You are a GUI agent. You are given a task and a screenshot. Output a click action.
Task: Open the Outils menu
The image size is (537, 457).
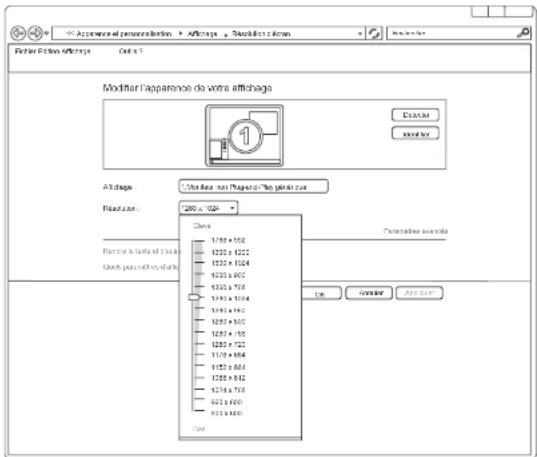128,51
